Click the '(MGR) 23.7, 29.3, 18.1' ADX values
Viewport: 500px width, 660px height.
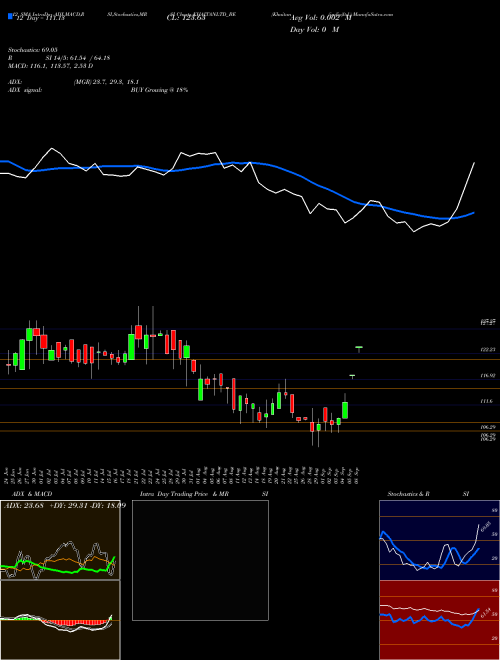(x=106, y=82)
